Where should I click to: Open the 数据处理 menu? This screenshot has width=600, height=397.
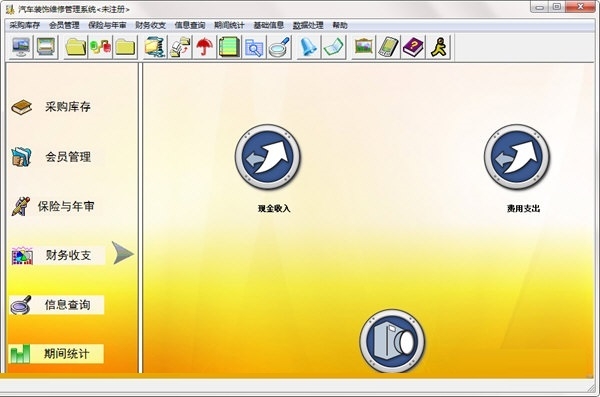[308, 25]
